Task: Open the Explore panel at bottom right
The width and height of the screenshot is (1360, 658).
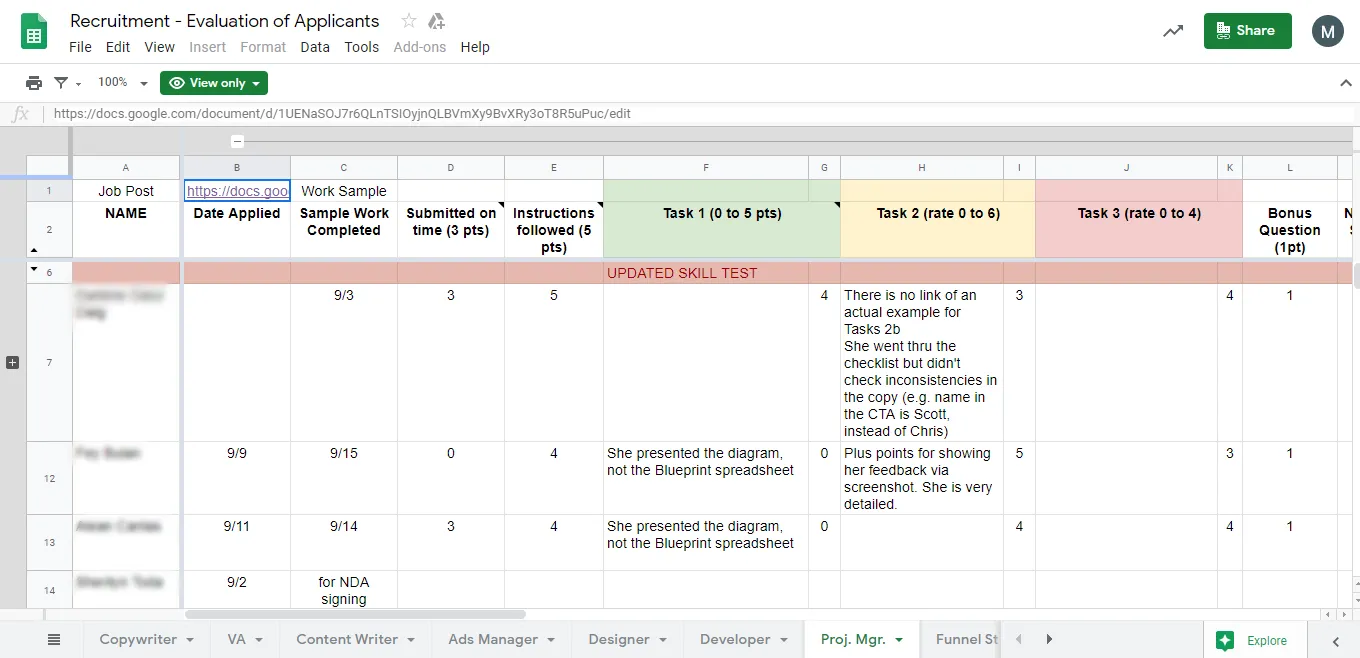Action: [1254, 639]
